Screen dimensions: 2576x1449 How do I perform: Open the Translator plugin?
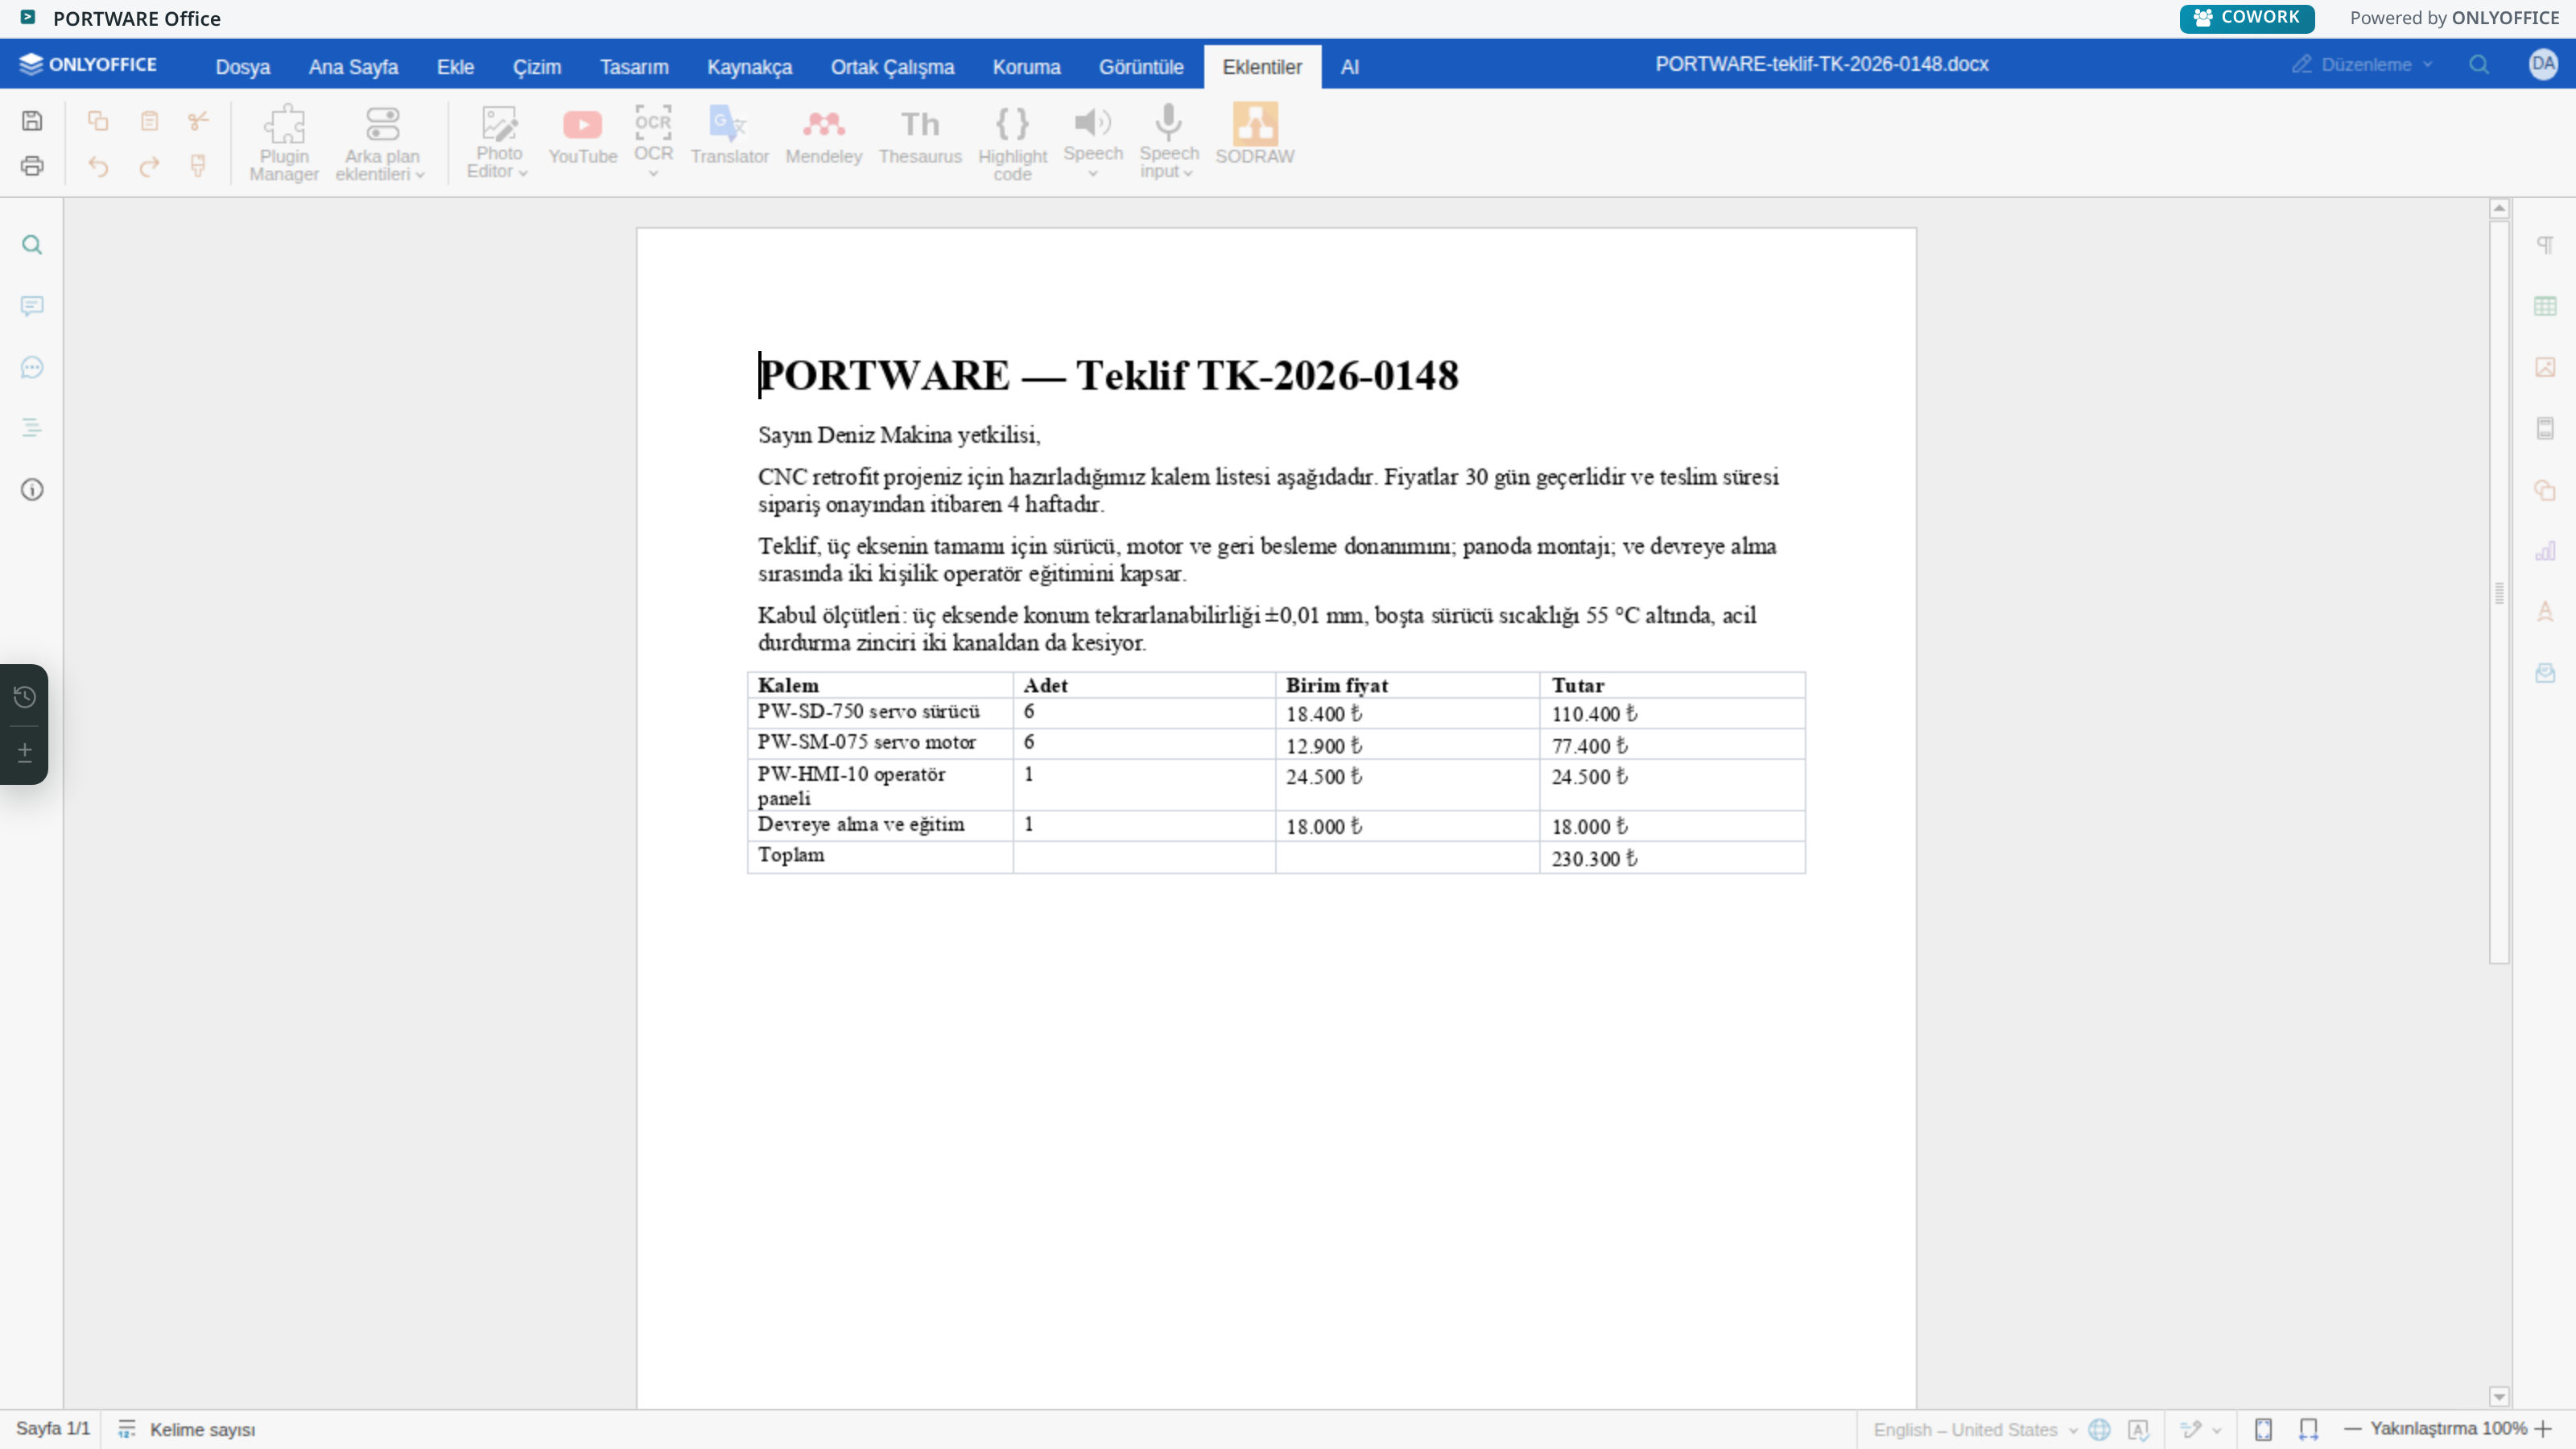(x=729, y=137)
